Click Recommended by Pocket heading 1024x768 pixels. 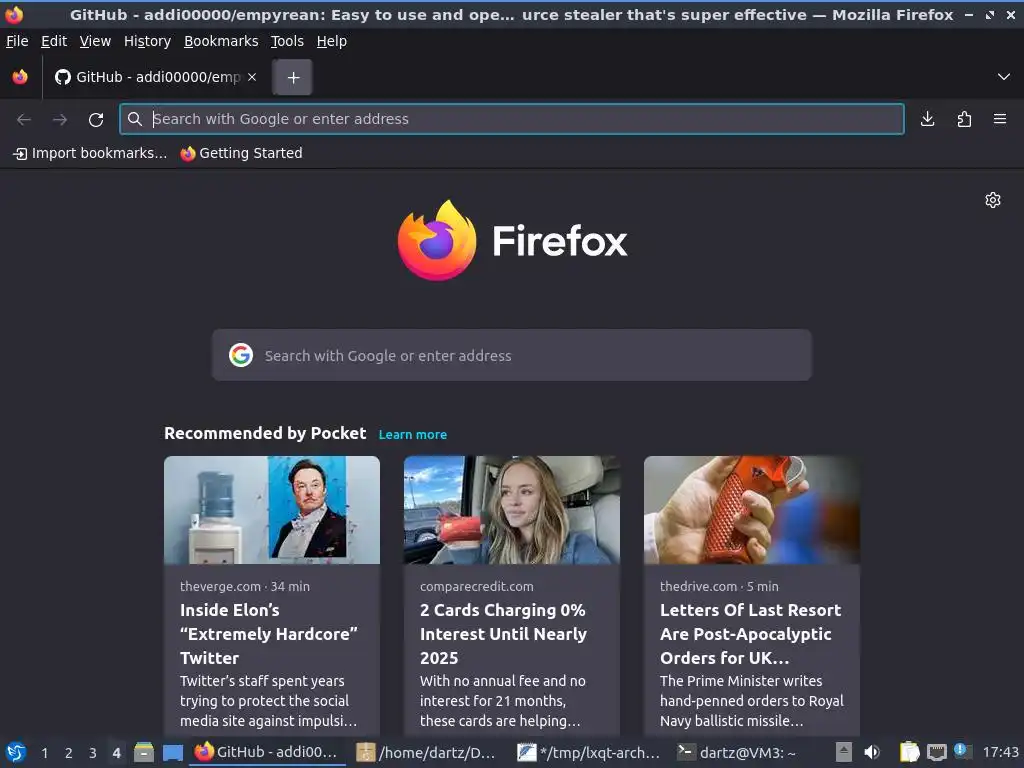pos(265,434)
